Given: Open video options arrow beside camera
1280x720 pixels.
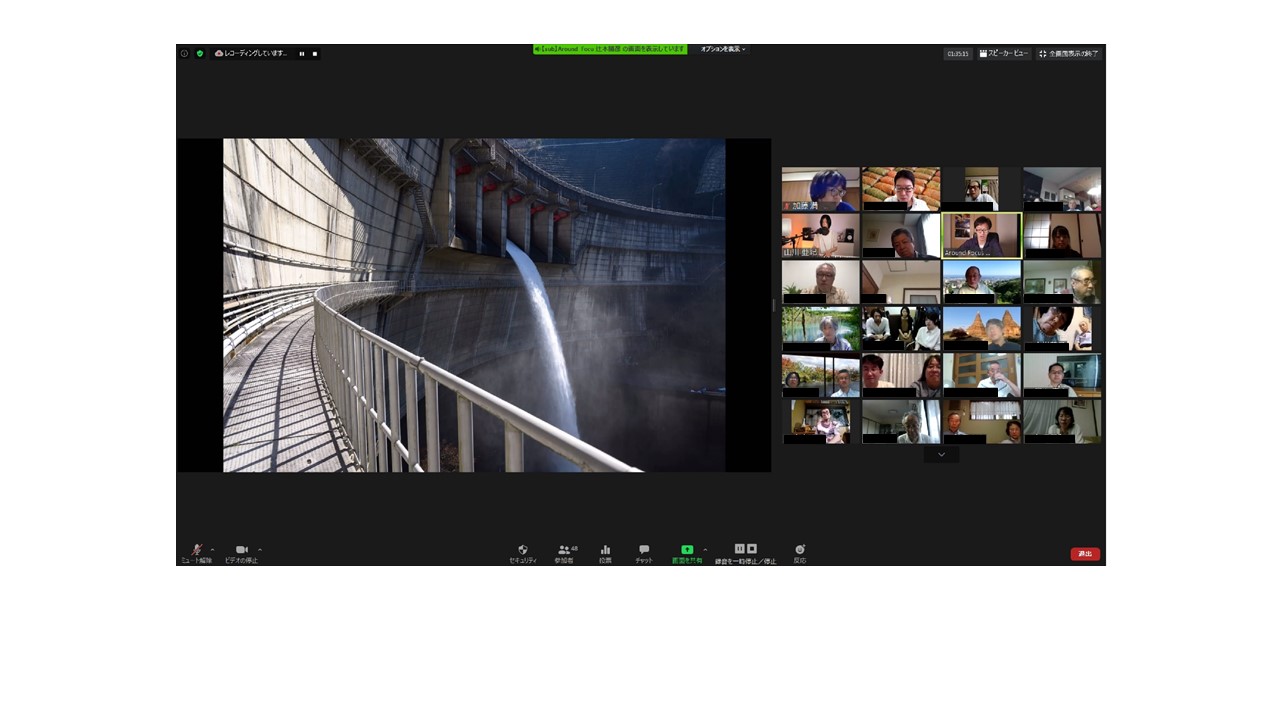Looking at the screenshot, I should coord(260,549).
